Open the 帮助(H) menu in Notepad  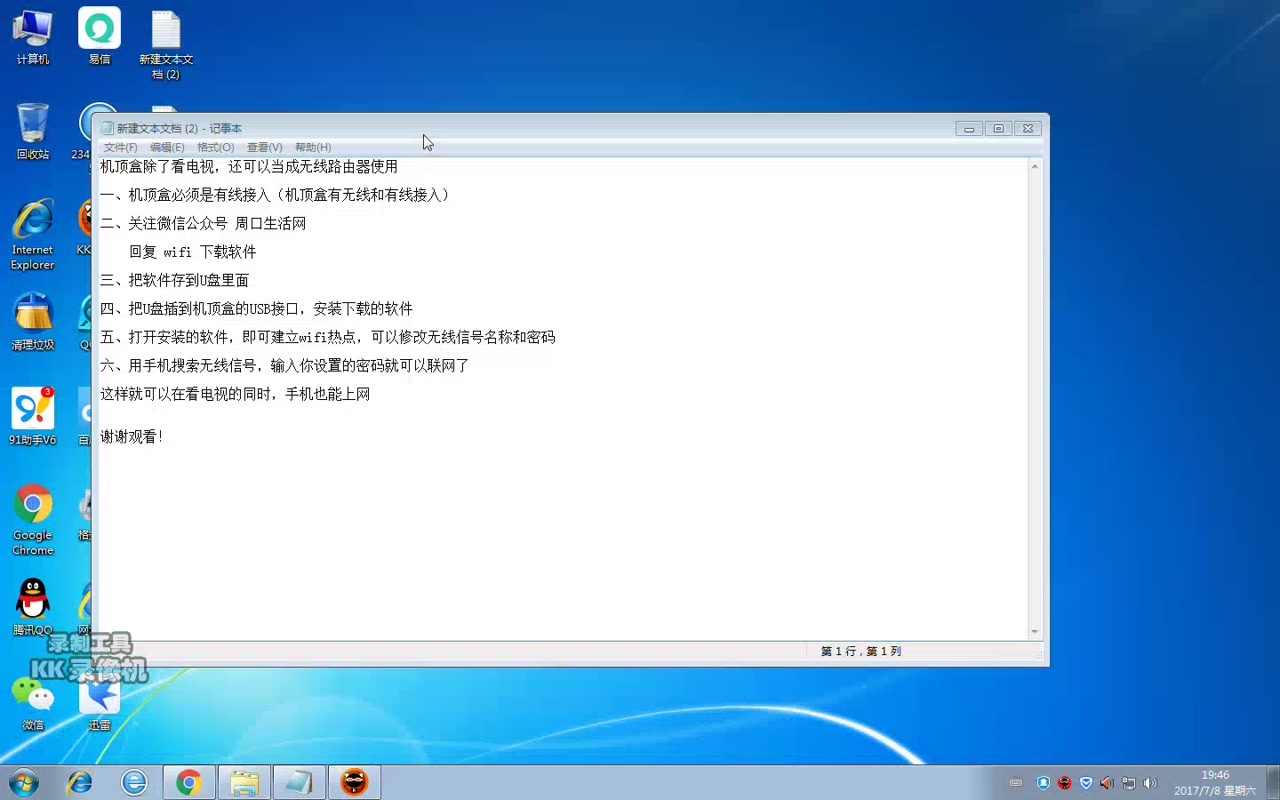click(313, 147)
